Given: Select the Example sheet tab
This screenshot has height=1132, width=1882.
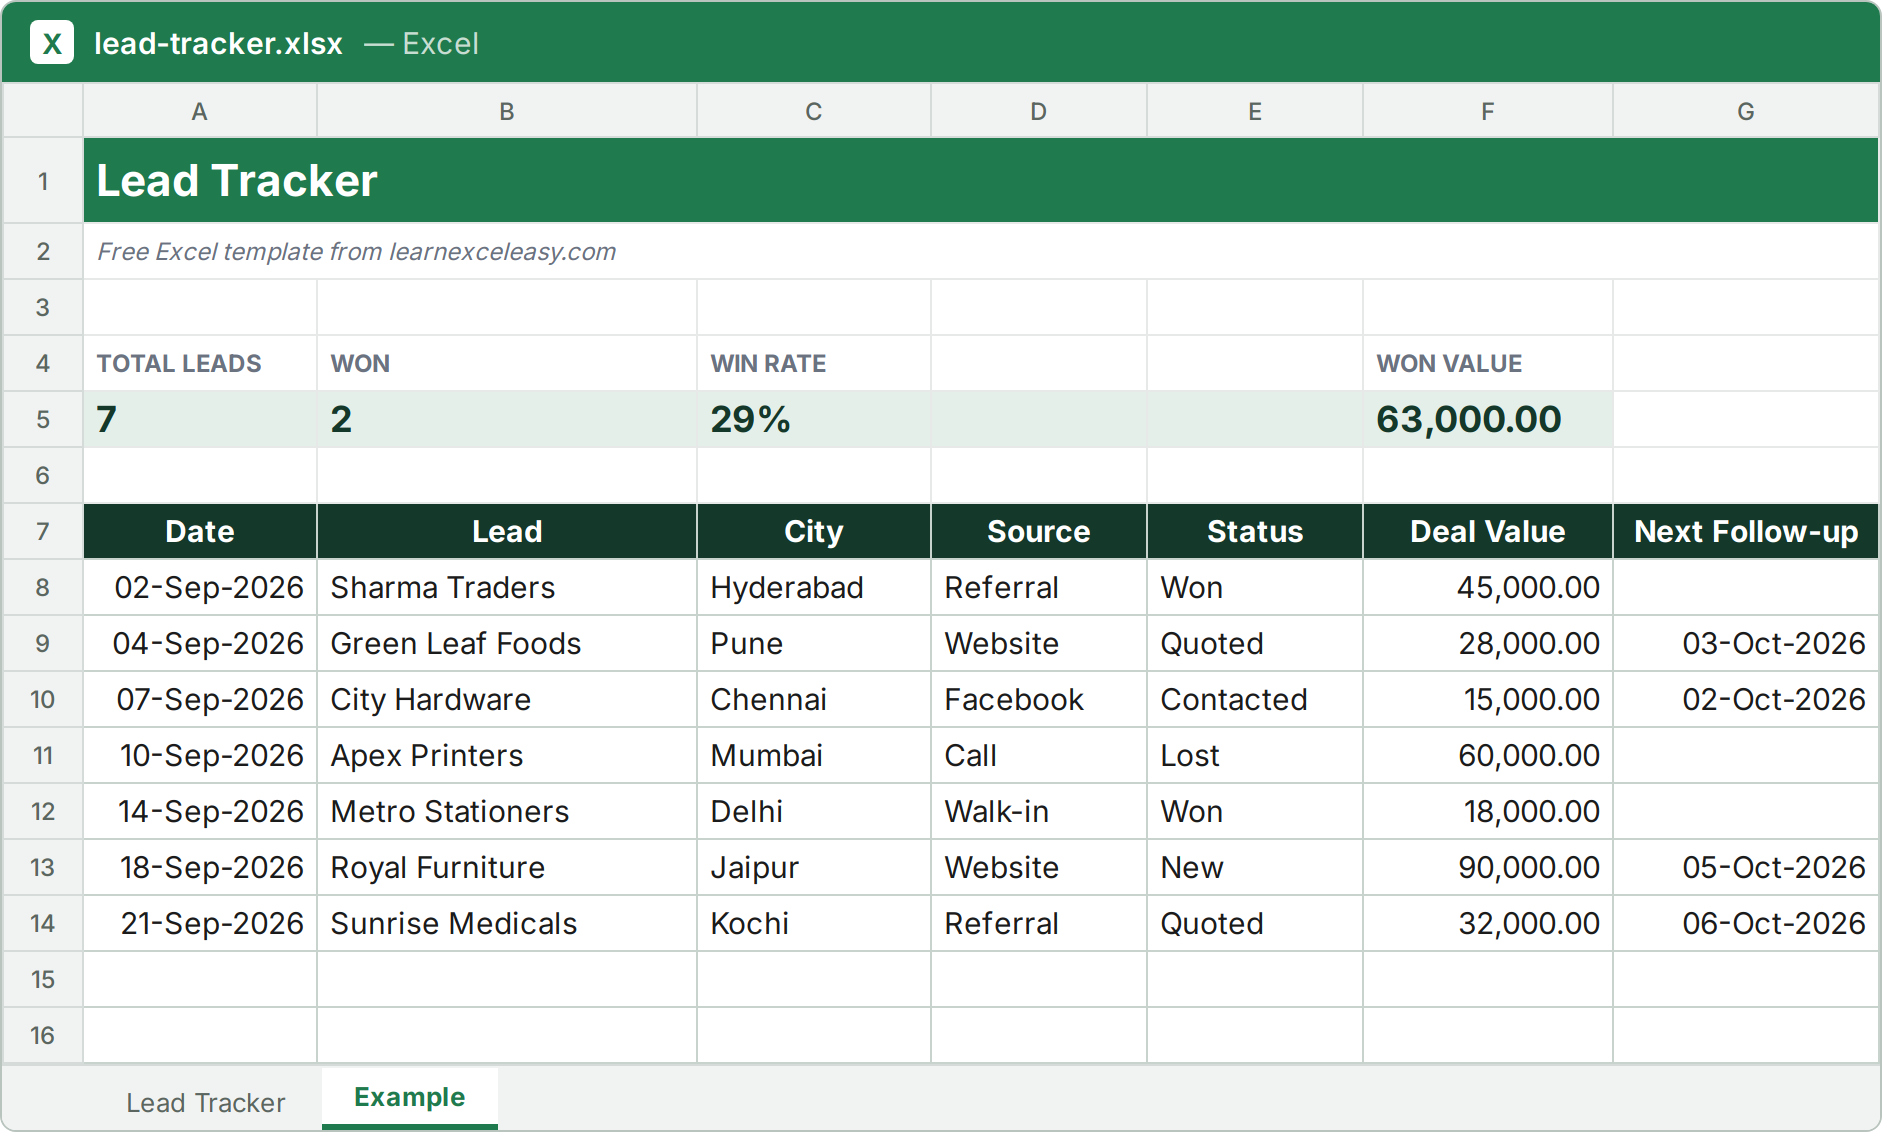Looking at the screenshot, I should [410, 1097].
